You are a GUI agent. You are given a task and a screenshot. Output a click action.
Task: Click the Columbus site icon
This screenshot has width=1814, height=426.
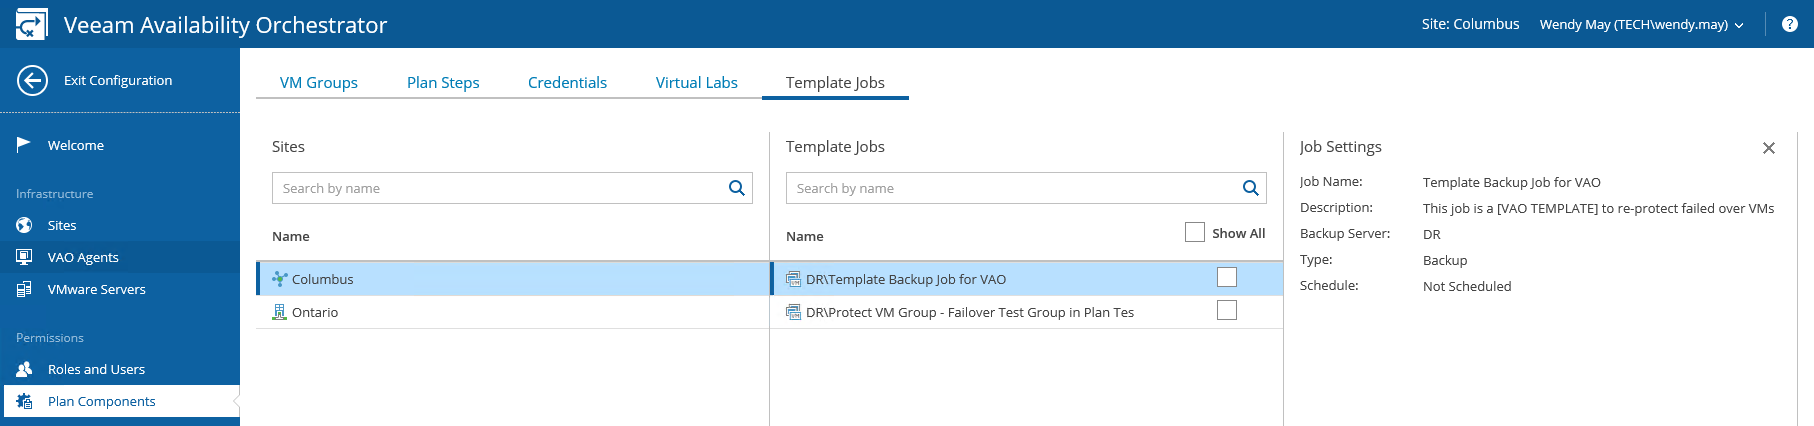click(280, 279)
